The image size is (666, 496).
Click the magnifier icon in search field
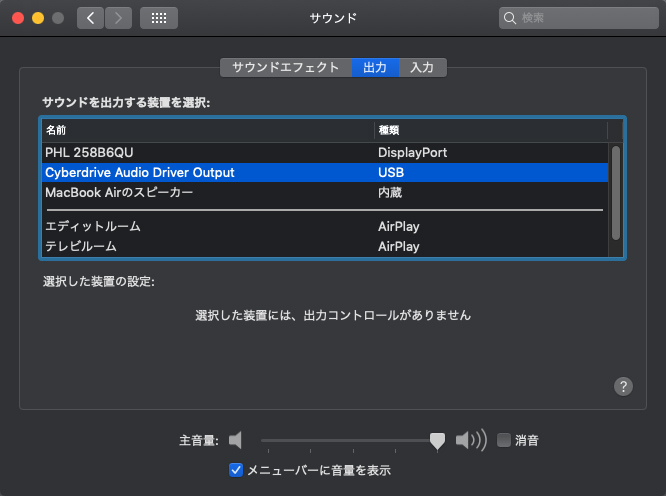coord(510,18)
